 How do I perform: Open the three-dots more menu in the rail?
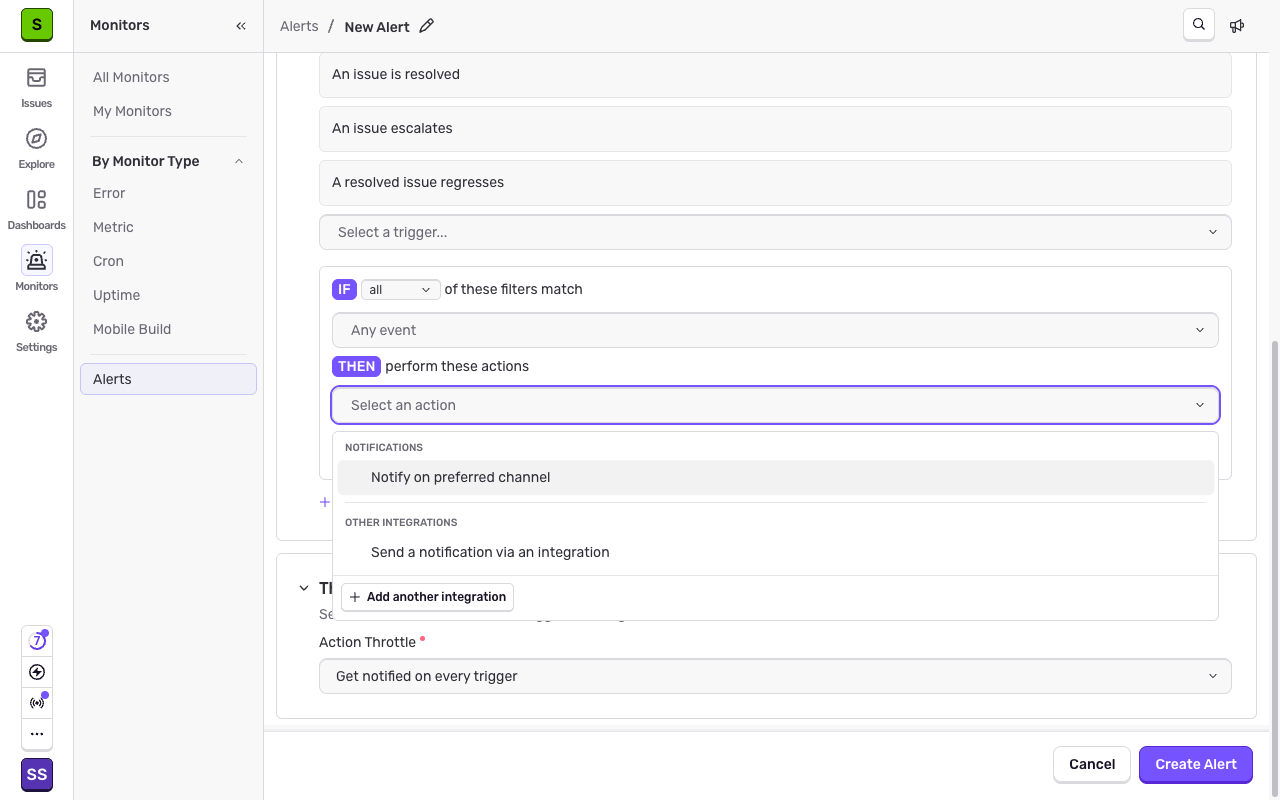pyautogui.click(x=37, y=734)
